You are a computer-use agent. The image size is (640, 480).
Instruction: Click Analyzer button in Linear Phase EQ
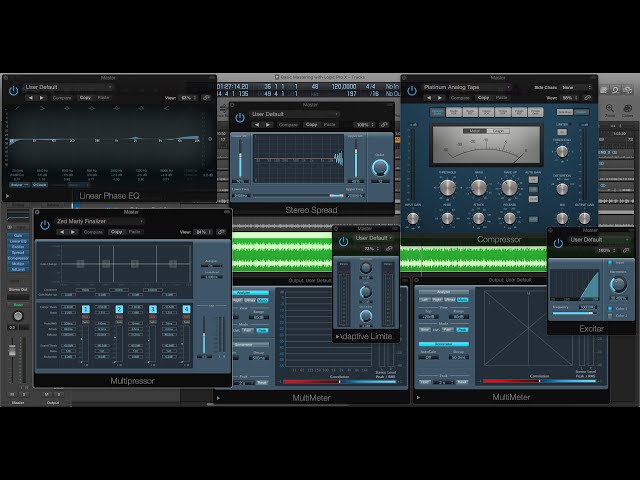20,185
